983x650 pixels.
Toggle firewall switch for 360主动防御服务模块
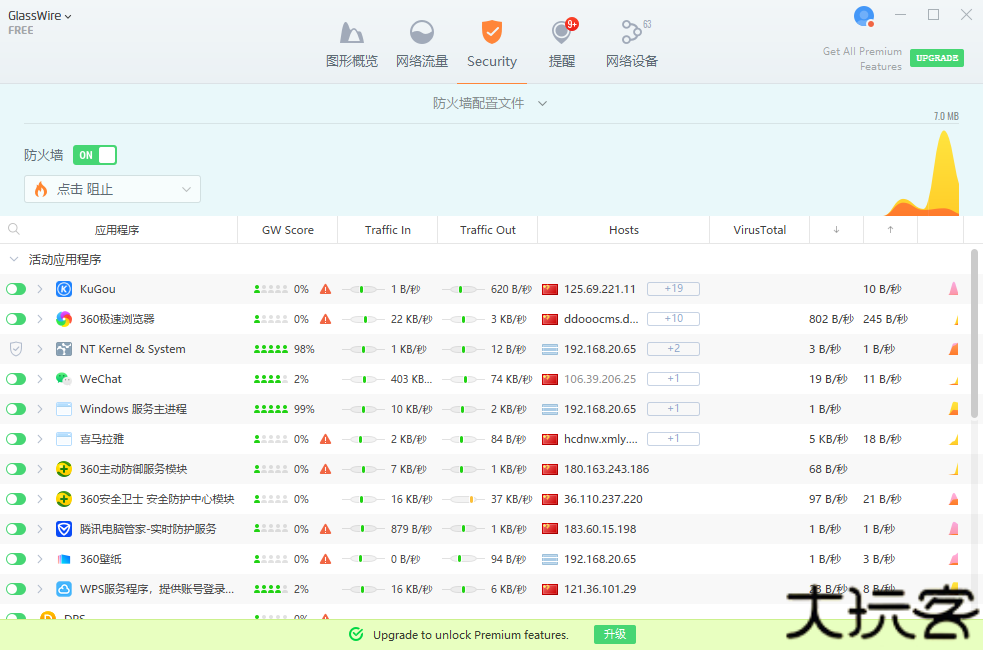(x=16, y=469)
